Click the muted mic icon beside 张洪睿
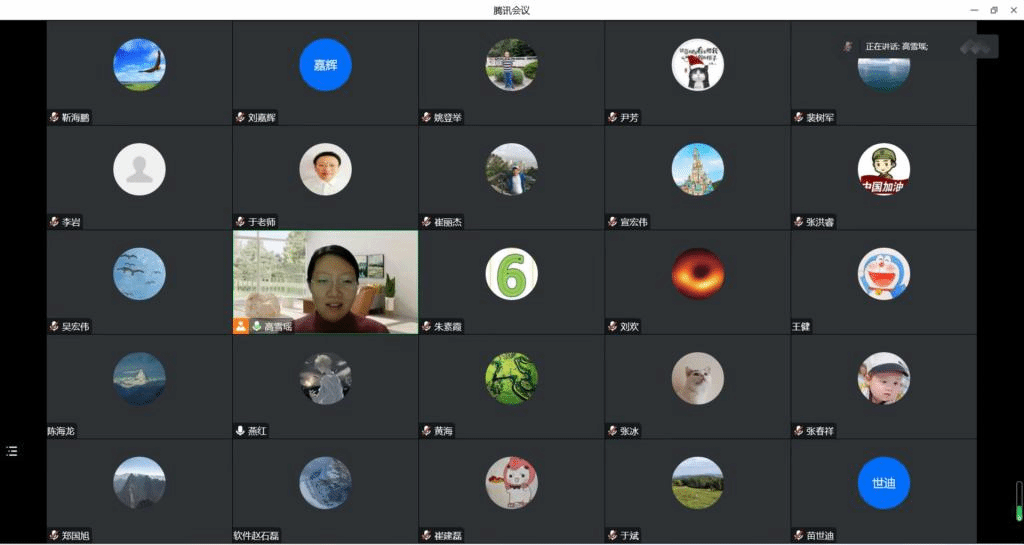This screenshot has width=1024, height=545. [x=799, y=222]
